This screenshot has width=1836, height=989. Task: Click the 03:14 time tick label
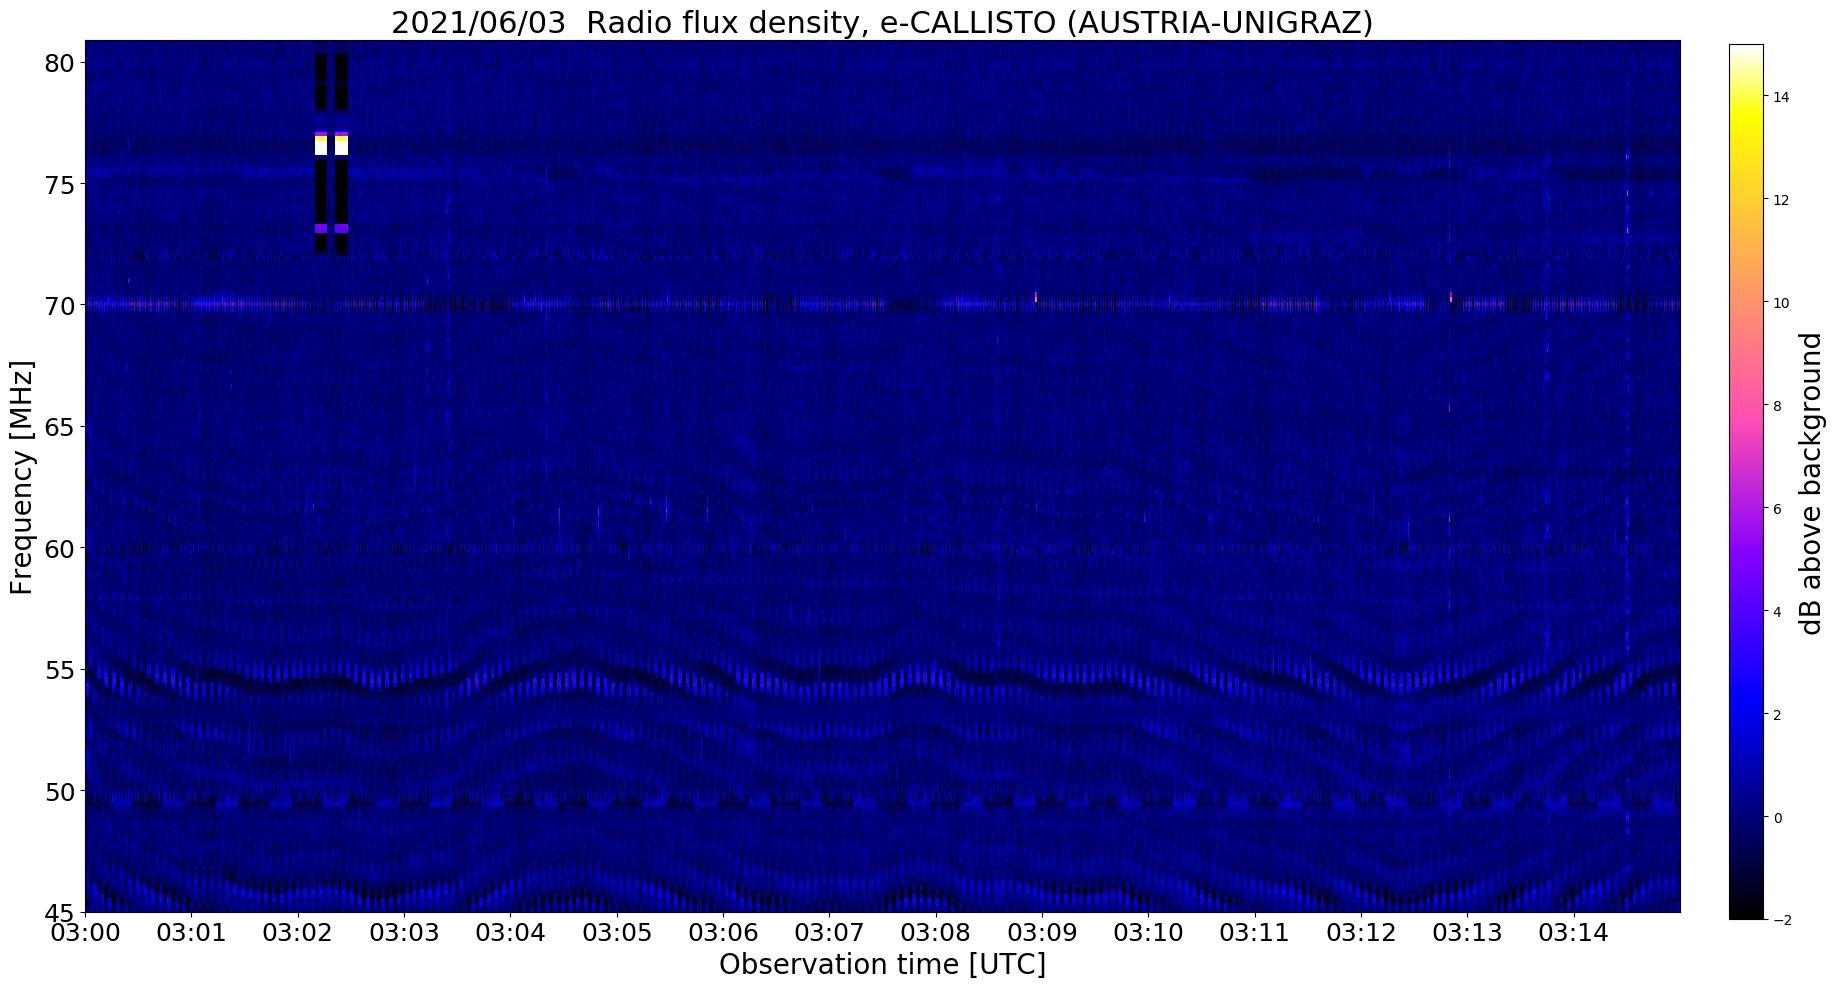pos(1574,933)
